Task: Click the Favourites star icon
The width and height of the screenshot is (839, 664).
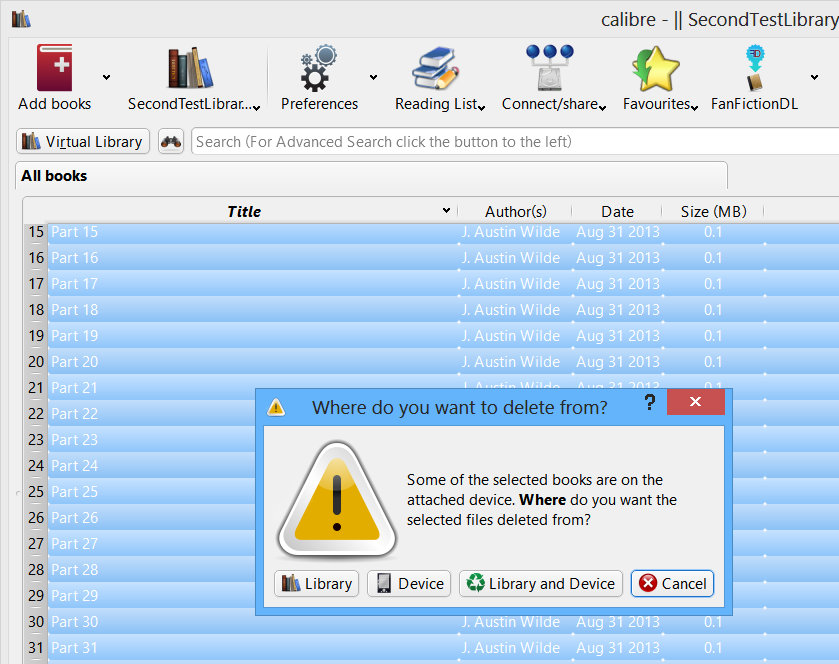Action: pos(656,68)
